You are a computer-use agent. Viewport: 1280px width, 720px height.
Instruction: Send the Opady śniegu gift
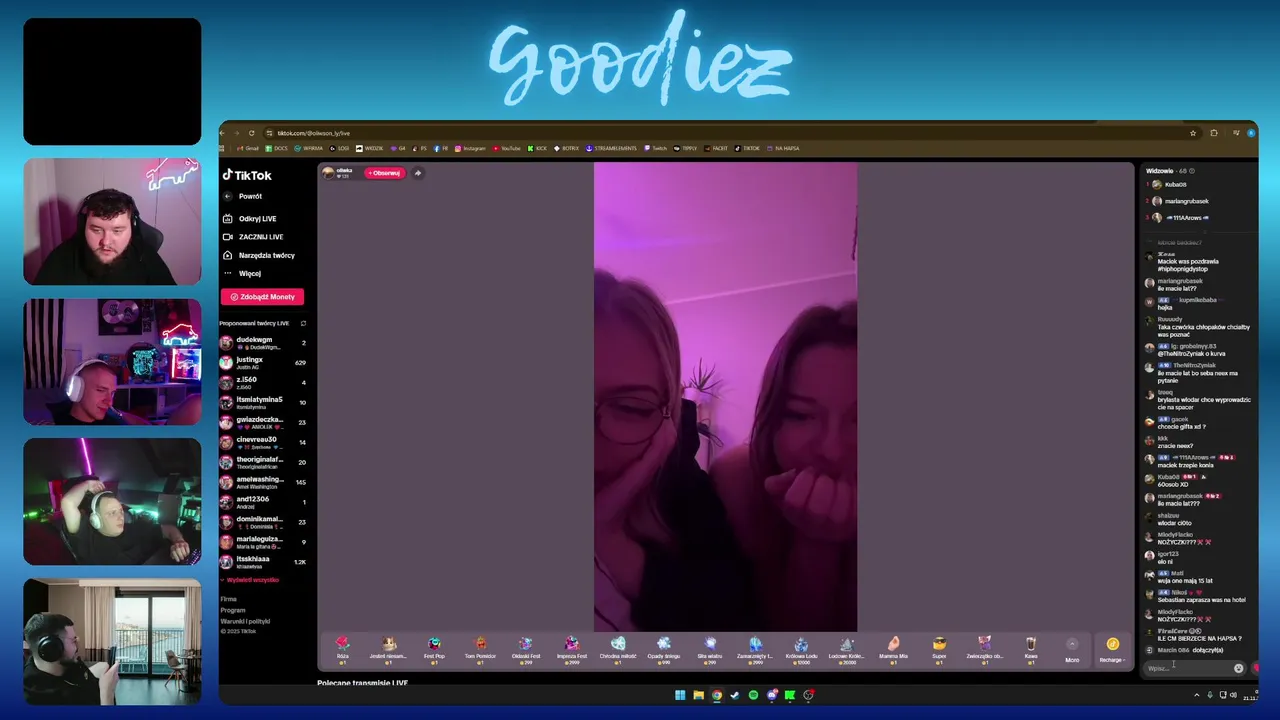(664, 648)
